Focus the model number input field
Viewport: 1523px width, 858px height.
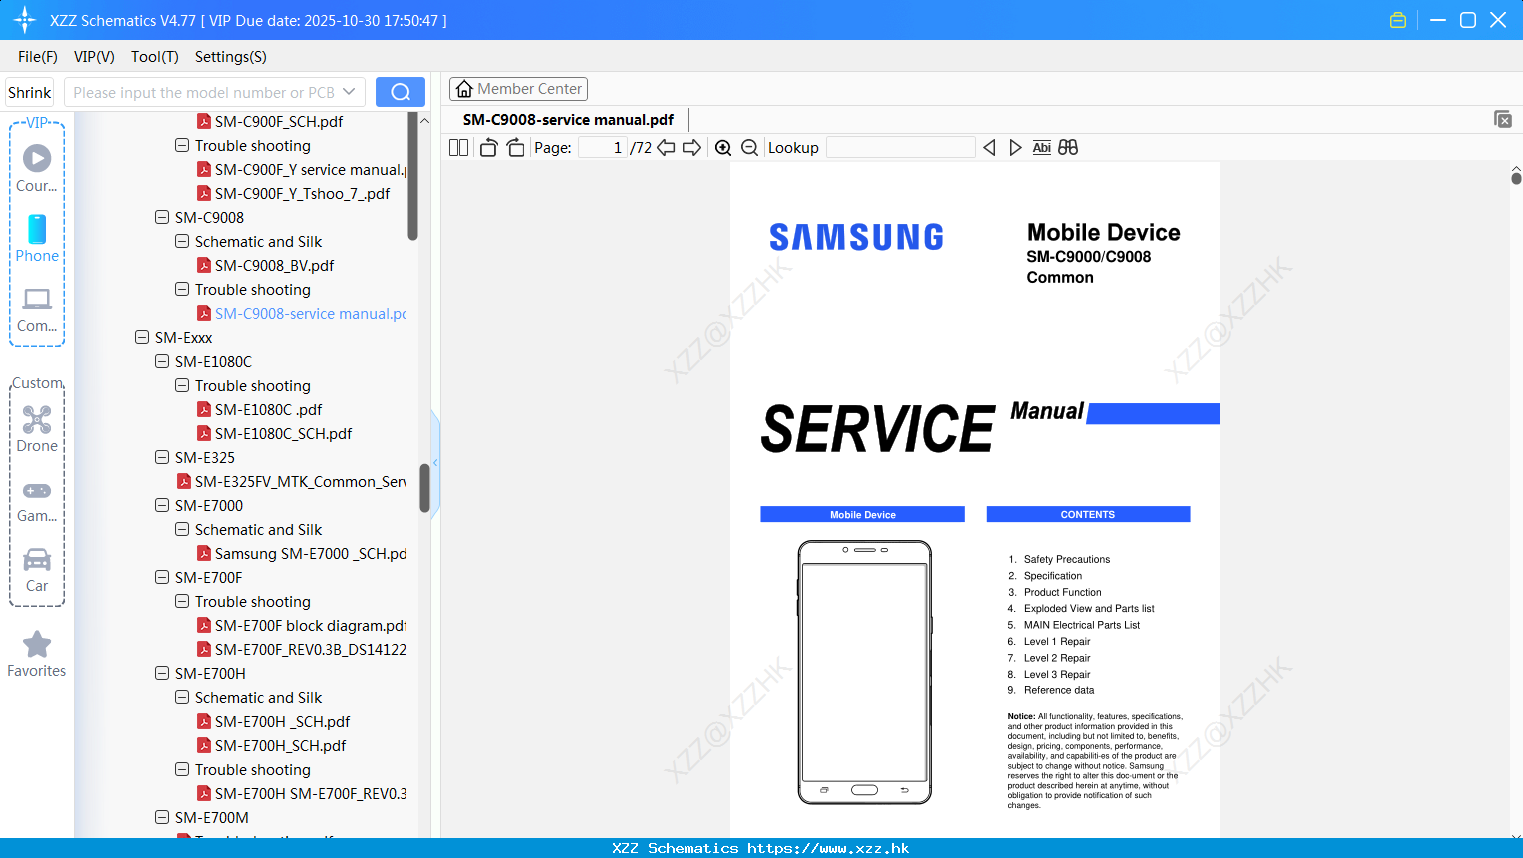pyautogui.click(x=204, y=92)
